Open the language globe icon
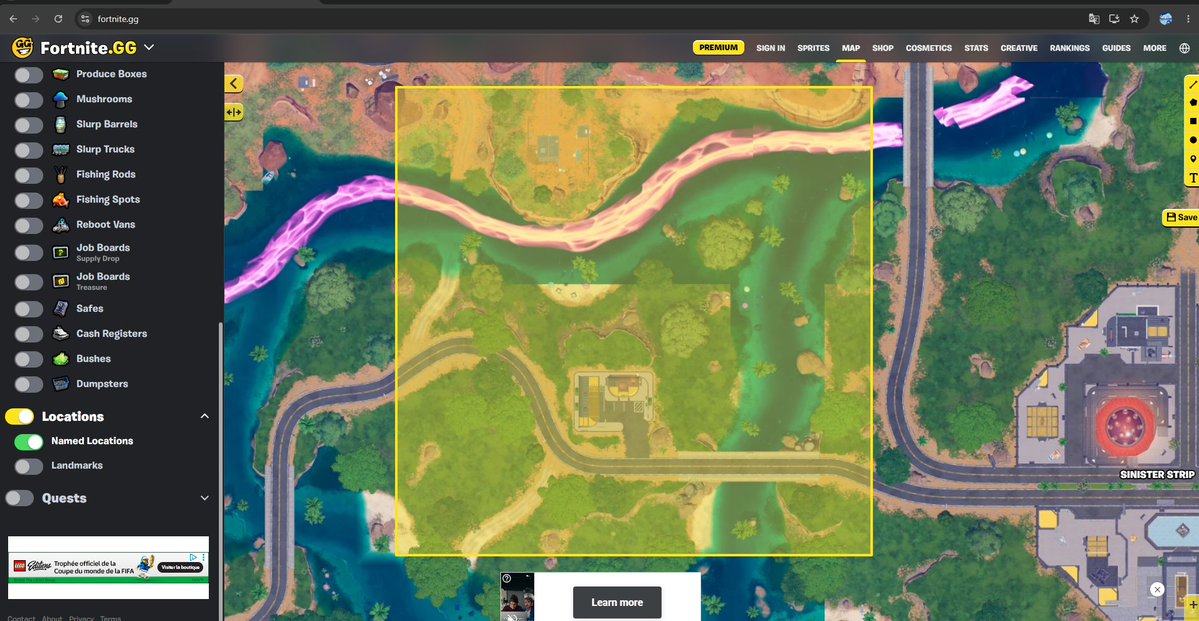Screen dimensions: 1199x621 (x=1184, y=47)
